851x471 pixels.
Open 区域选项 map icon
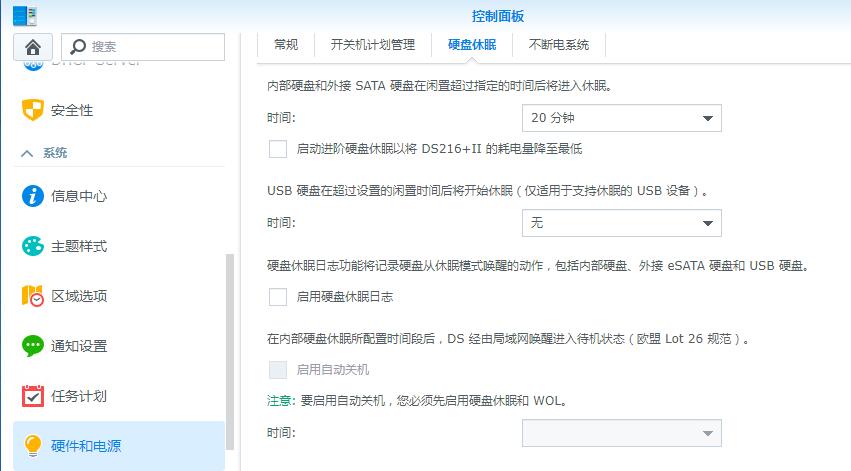(x=33, y=296)
